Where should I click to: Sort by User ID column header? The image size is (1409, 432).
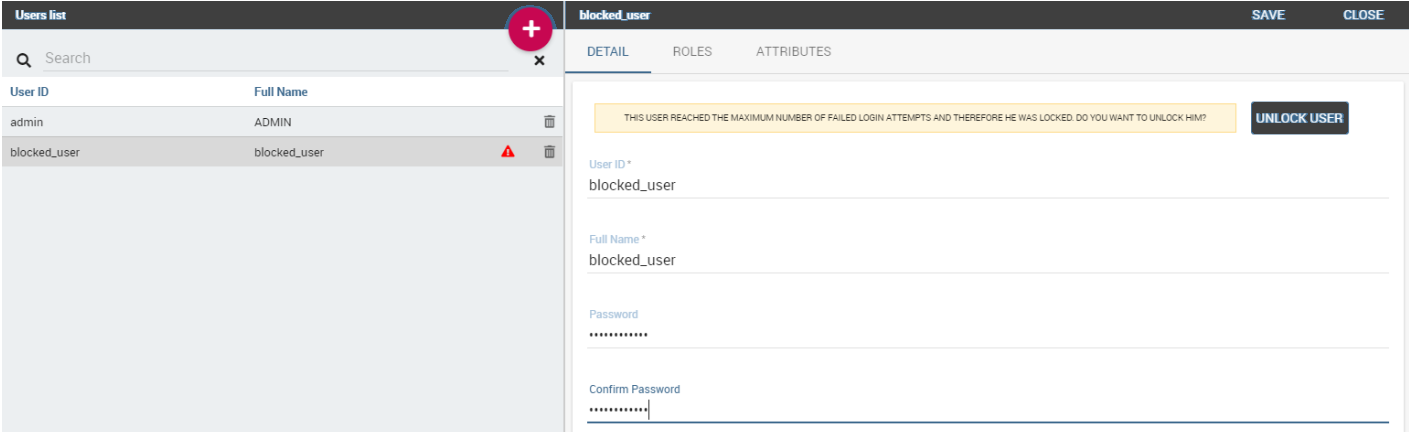click(x=30, y=92)
